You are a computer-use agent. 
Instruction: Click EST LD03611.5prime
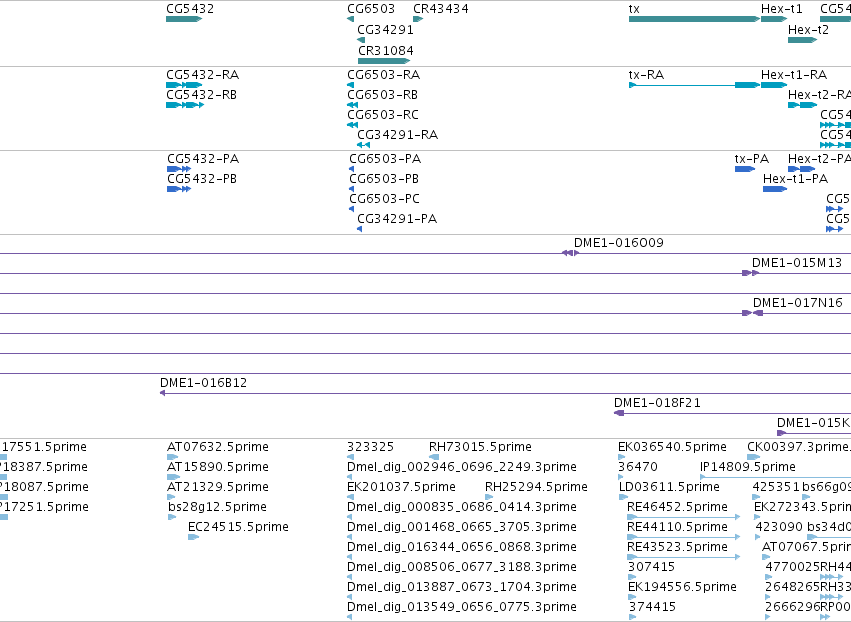669,487
